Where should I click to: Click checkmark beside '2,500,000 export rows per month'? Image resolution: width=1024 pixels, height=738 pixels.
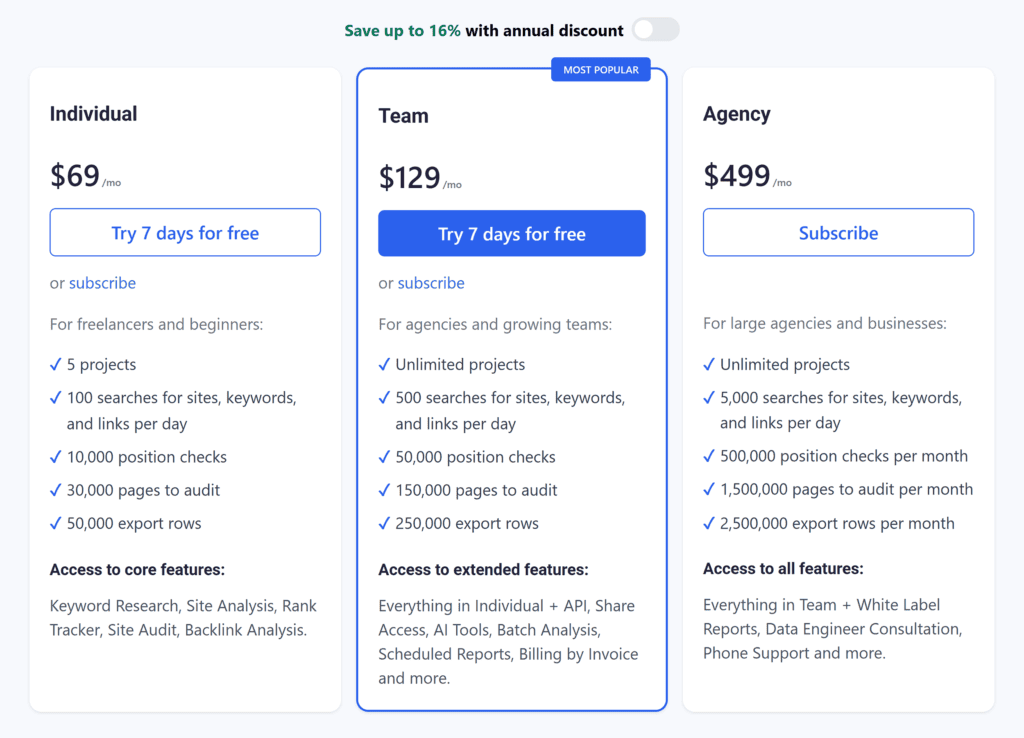coord(709,523)
